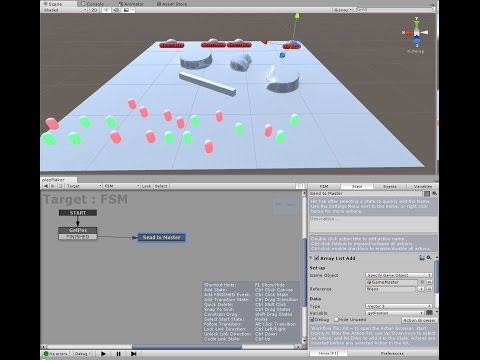Select the GetPos state
Image resolution: width=480 pixels, height=360 pixels.
coord(78,230)
